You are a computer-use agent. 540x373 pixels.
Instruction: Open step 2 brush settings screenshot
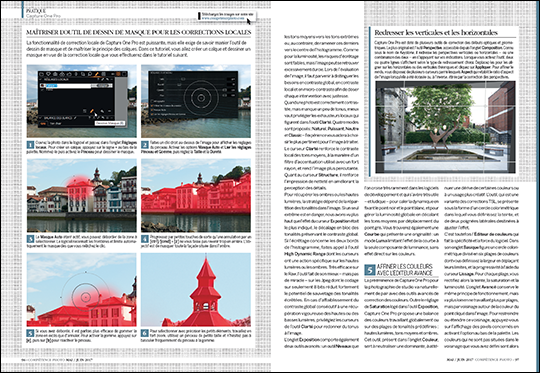[196, 101]
